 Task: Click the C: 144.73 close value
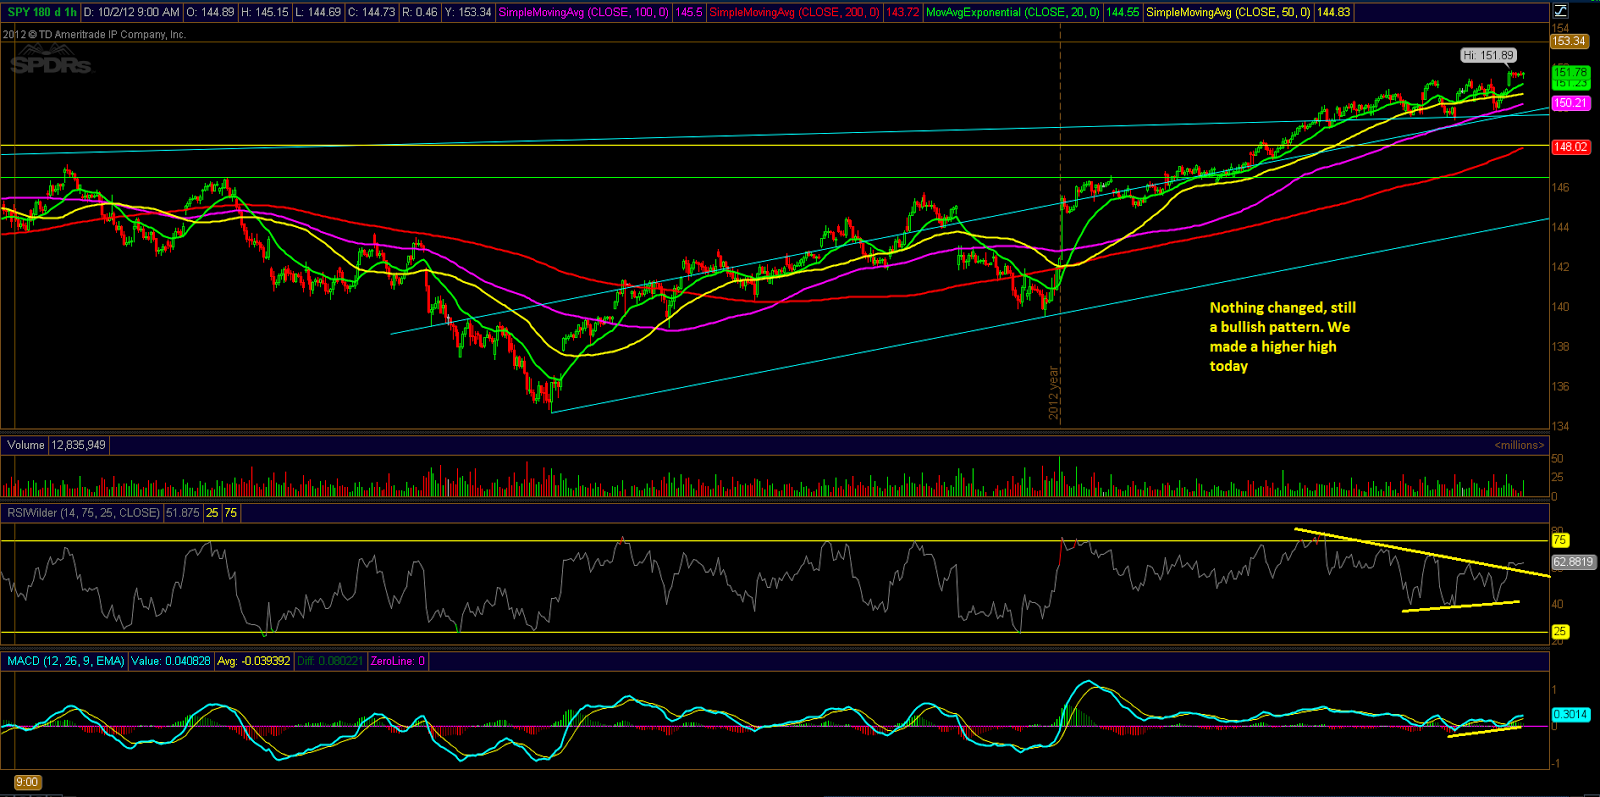(x=371, y=12)
